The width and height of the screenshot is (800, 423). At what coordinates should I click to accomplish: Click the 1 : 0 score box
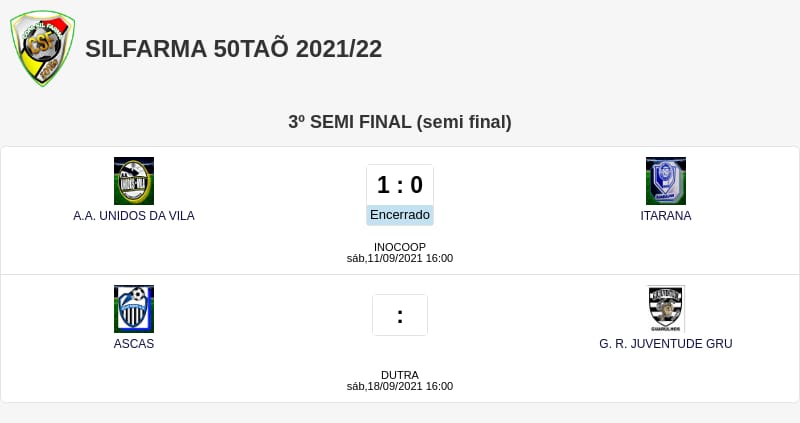tap(400, 185)
